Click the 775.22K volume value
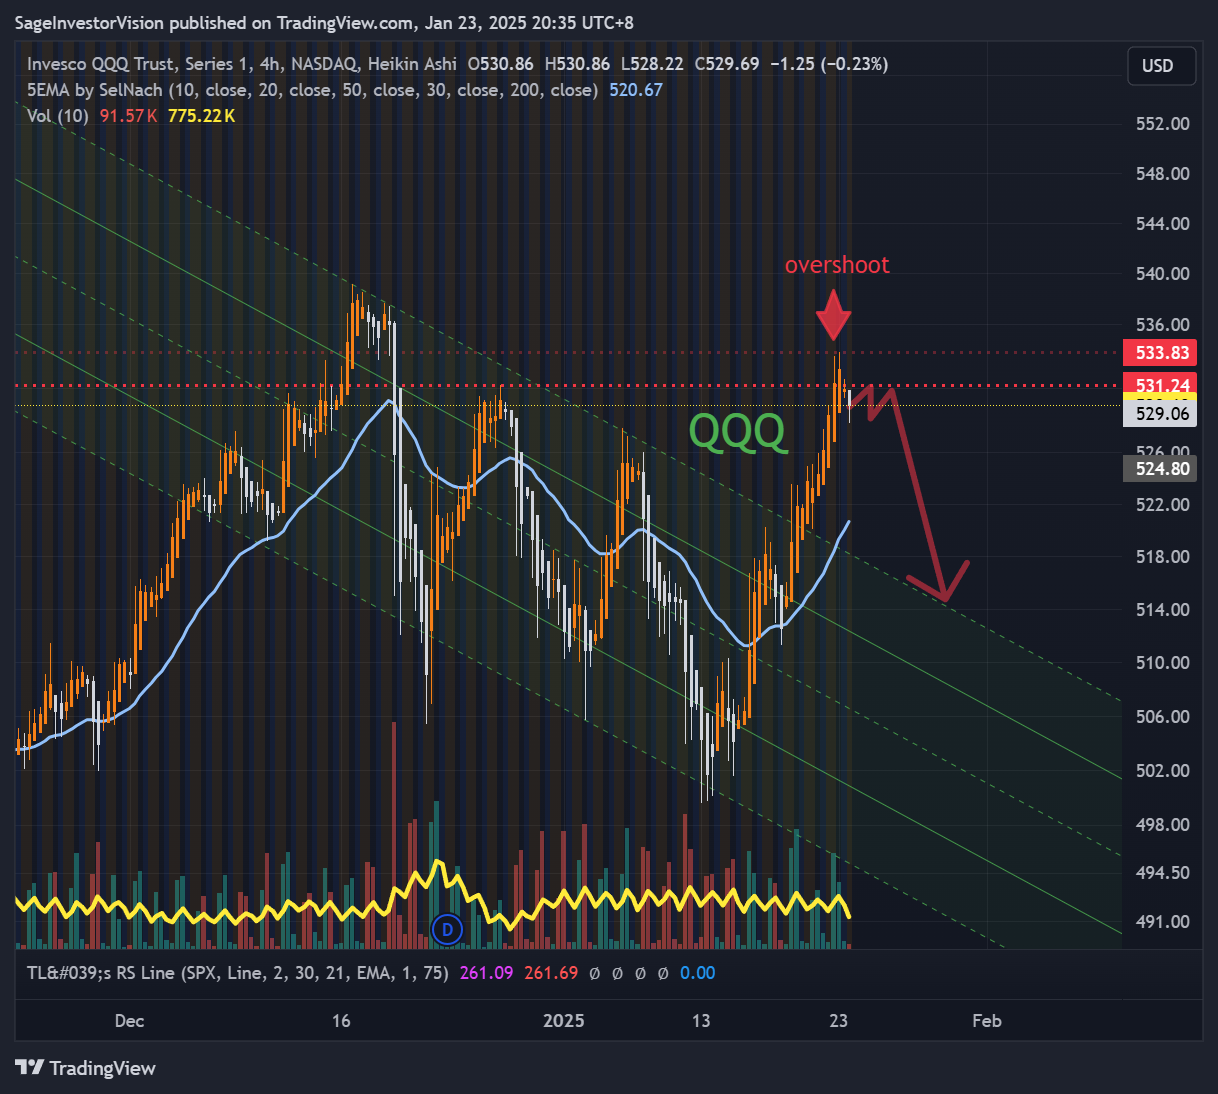This screenshot has width=1218, height=1094. [x=202, y=116]
